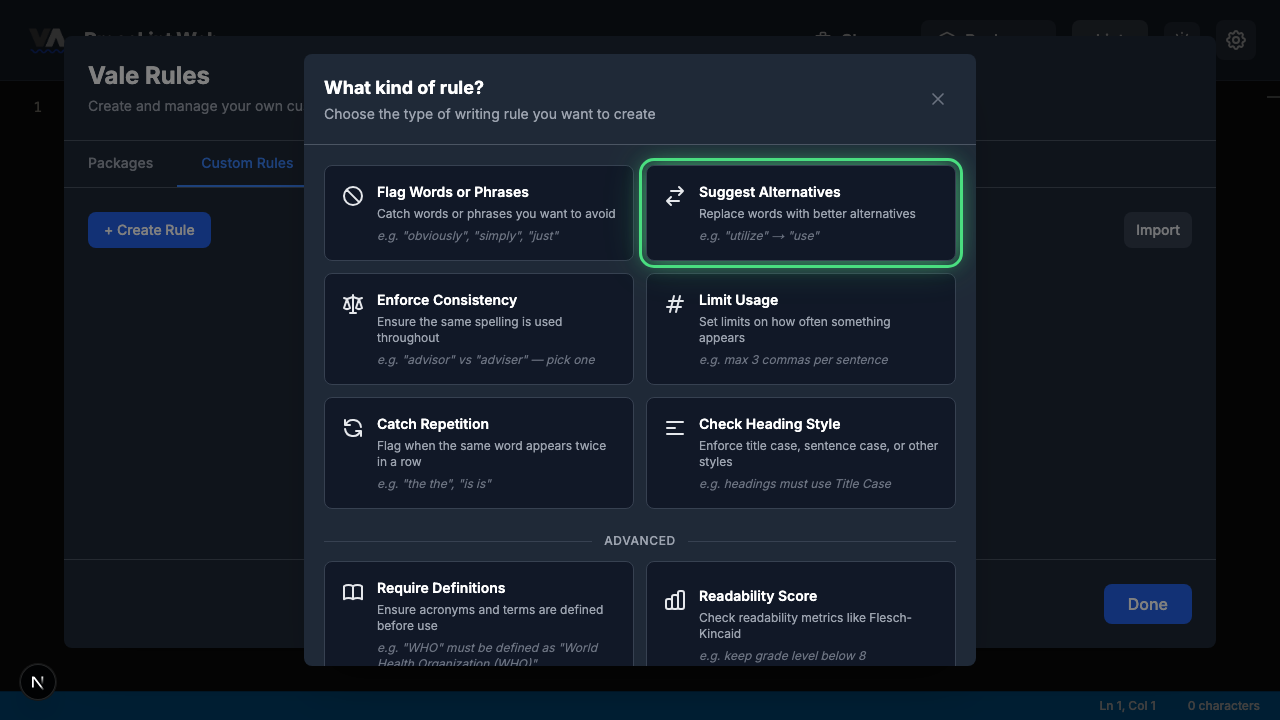Select the Require Definitions book icon
1280x720 pixels.
pyautogui.click(x=353, y=592)
